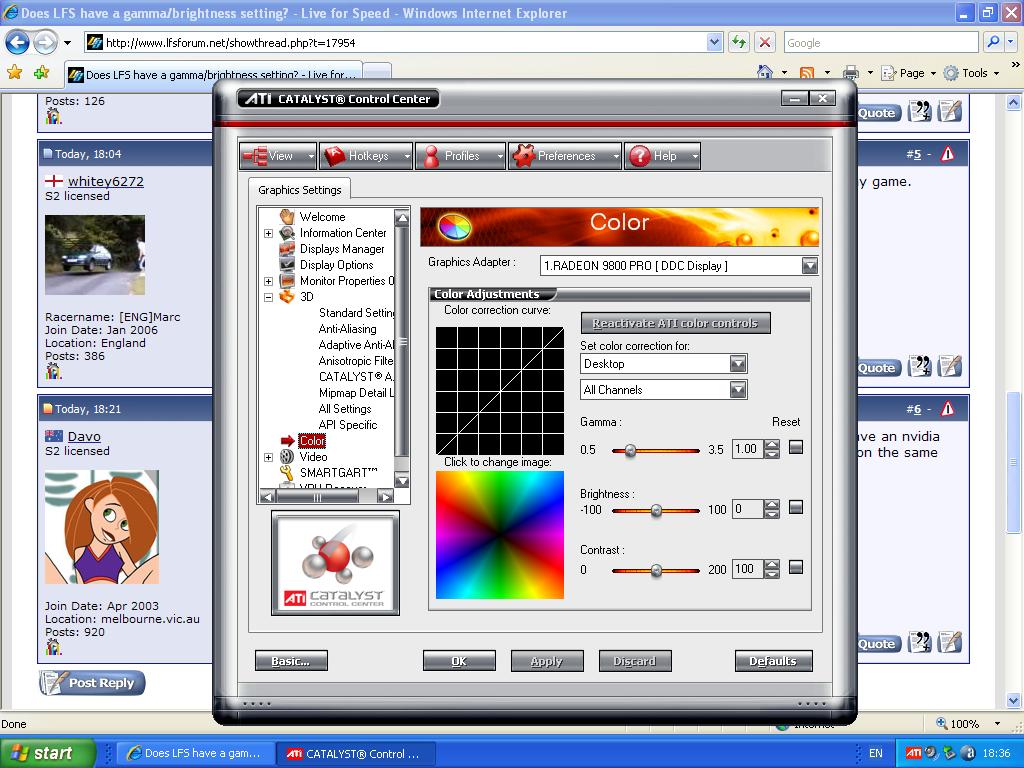Image resolution: width=1024 pixels, height=768 pixels.
Task: Increase the Gamma value with up arrow
Action: point(772,445)
